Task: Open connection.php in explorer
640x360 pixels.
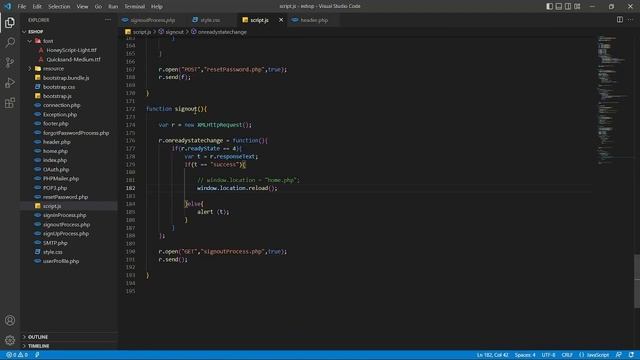Action: coord(61,105)
